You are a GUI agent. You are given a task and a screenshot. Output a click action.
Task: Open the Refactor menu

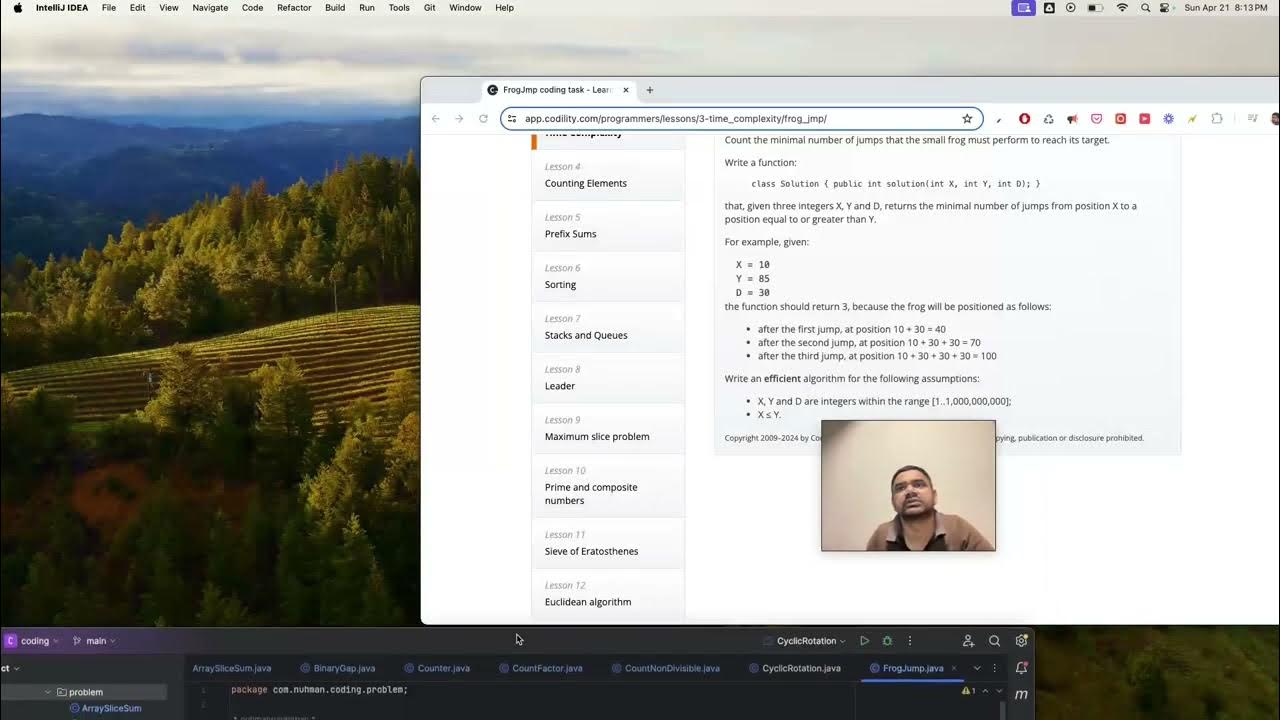[x=294, y=7]
